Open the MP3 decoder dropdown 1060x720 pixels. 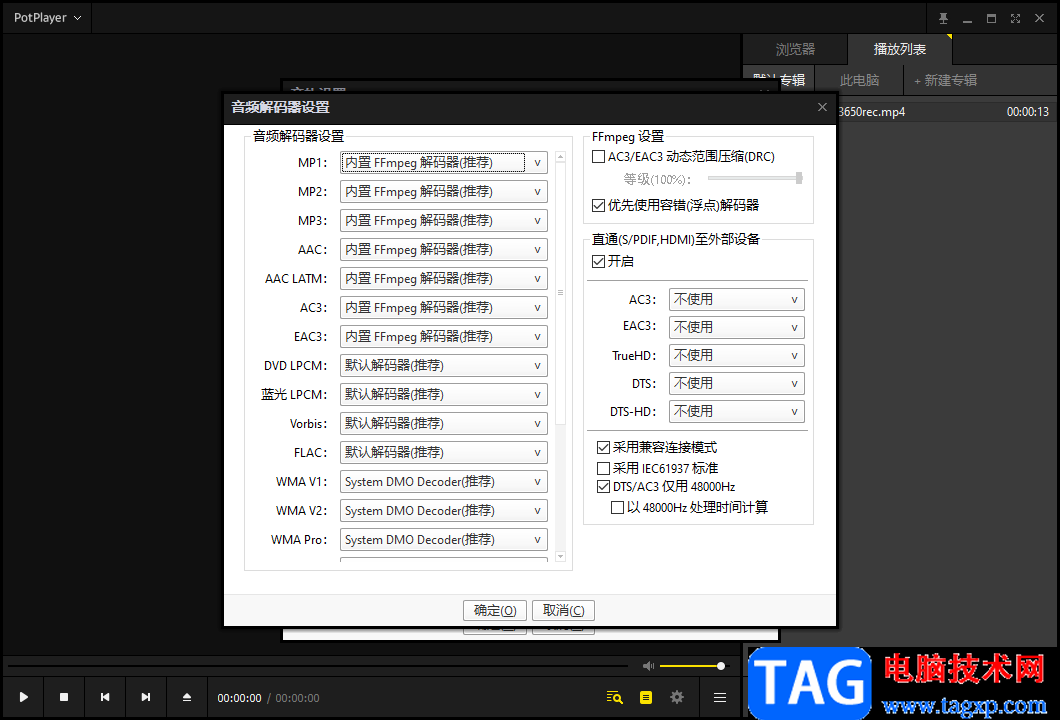tap(443, 221)
